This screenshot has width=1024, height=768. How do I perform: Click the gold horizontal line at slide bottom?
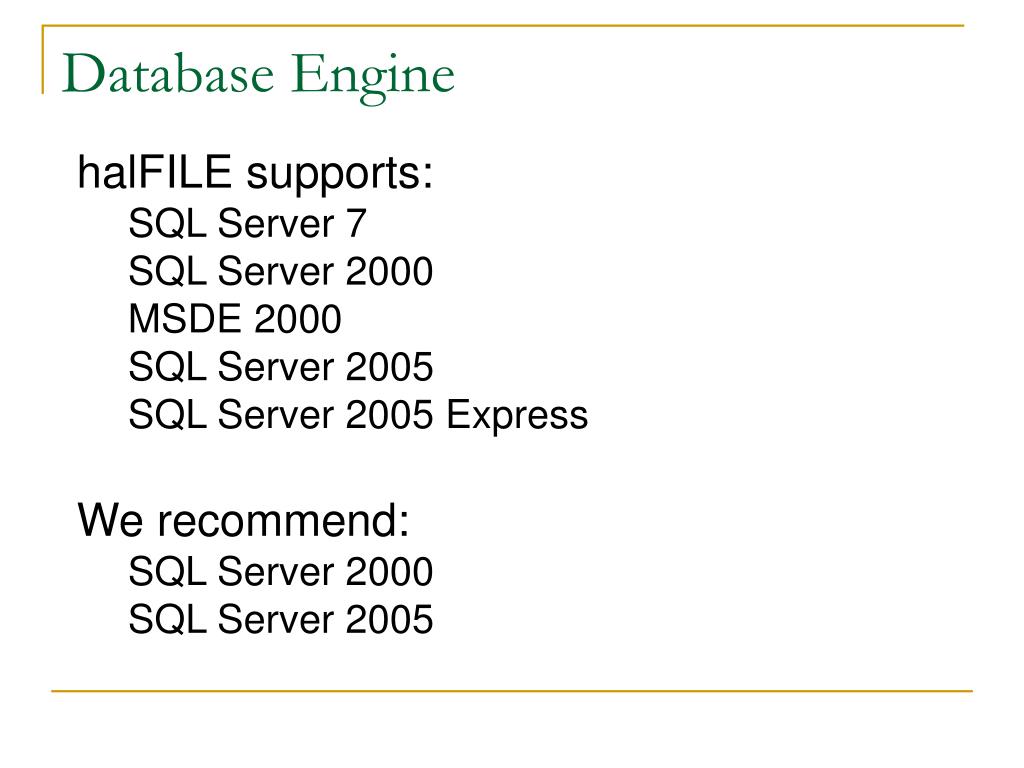point(512,690)
